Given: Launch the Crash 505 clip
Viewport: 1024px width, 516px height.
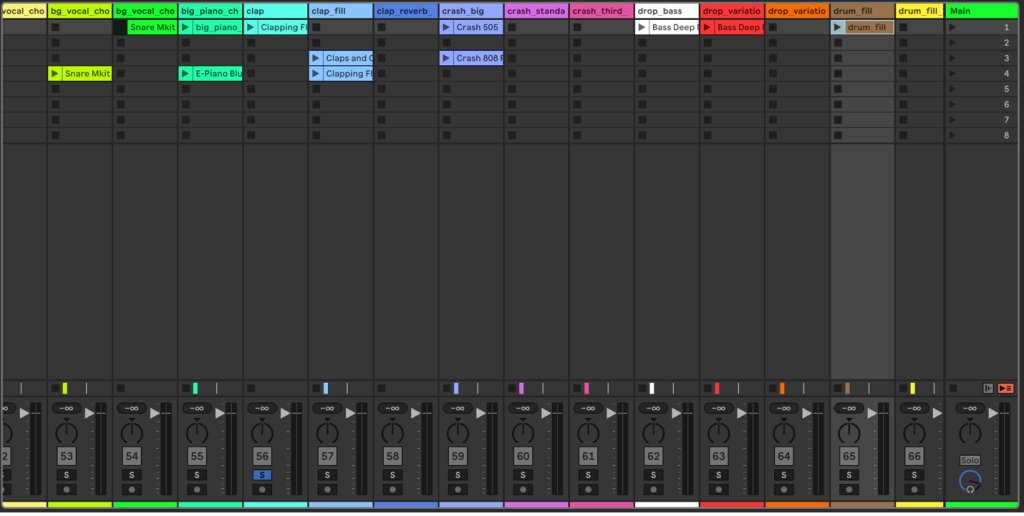Looking at the screenshot, I should click(x=446, y=27).
